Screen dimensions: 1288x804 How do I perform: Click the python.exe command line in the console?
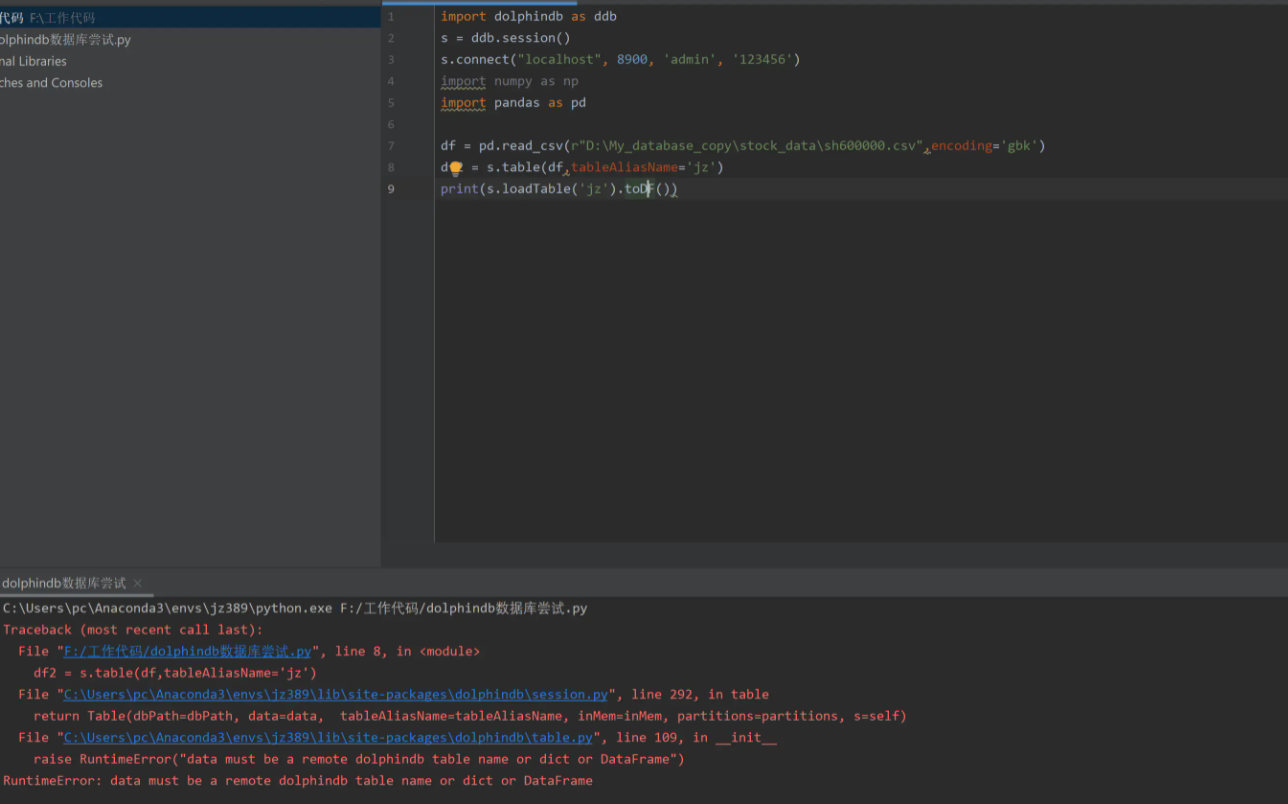[x=295, y=608]
